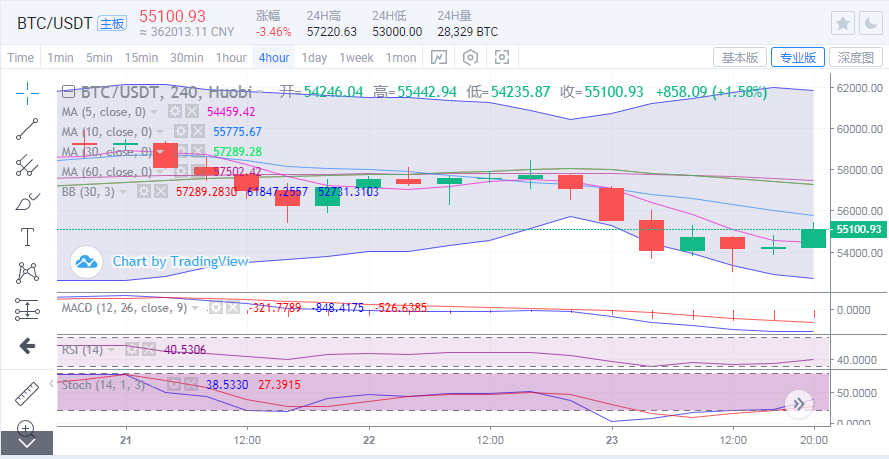Screen dimensions: 889x459
Task: Open chart settings hexagon icon
Action: 471,57
